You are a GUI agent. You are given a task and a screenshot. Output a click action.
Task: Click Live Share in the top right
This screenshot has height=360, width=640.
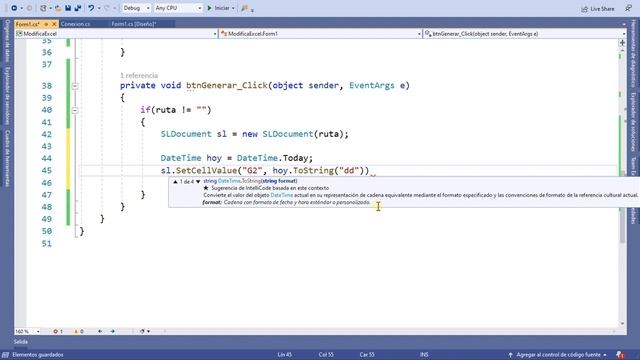(x=598, y=9)
